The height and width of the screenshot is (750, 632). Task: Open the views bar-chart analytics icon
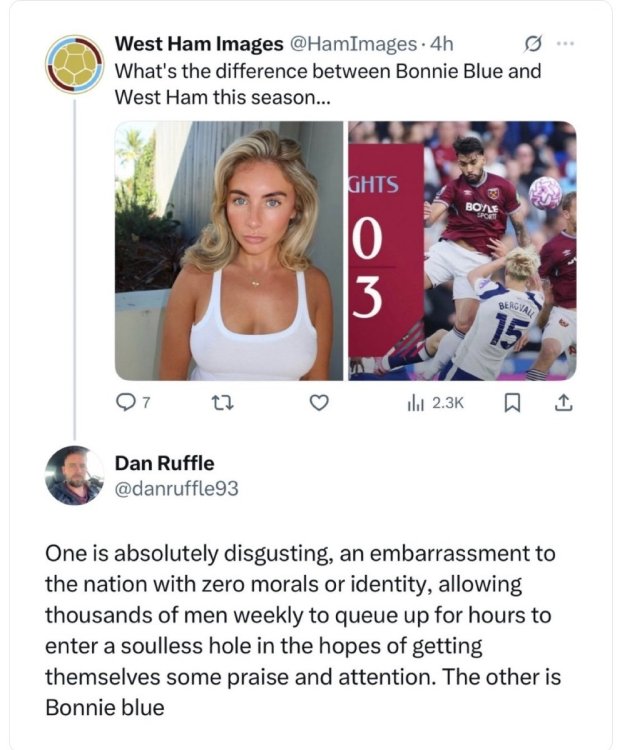coord(417,402)
